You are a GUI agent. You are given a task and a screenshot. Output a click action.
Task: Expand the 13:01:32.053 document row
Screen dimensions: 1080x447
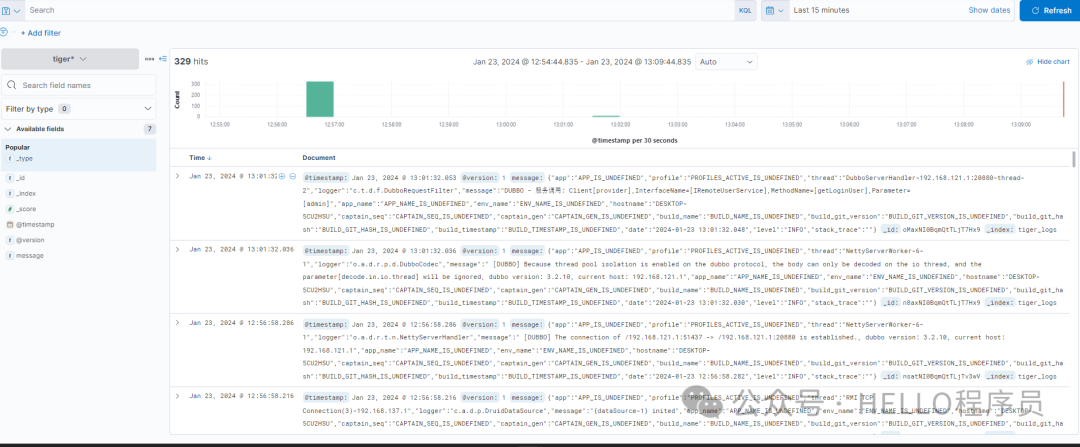(177, 176)
